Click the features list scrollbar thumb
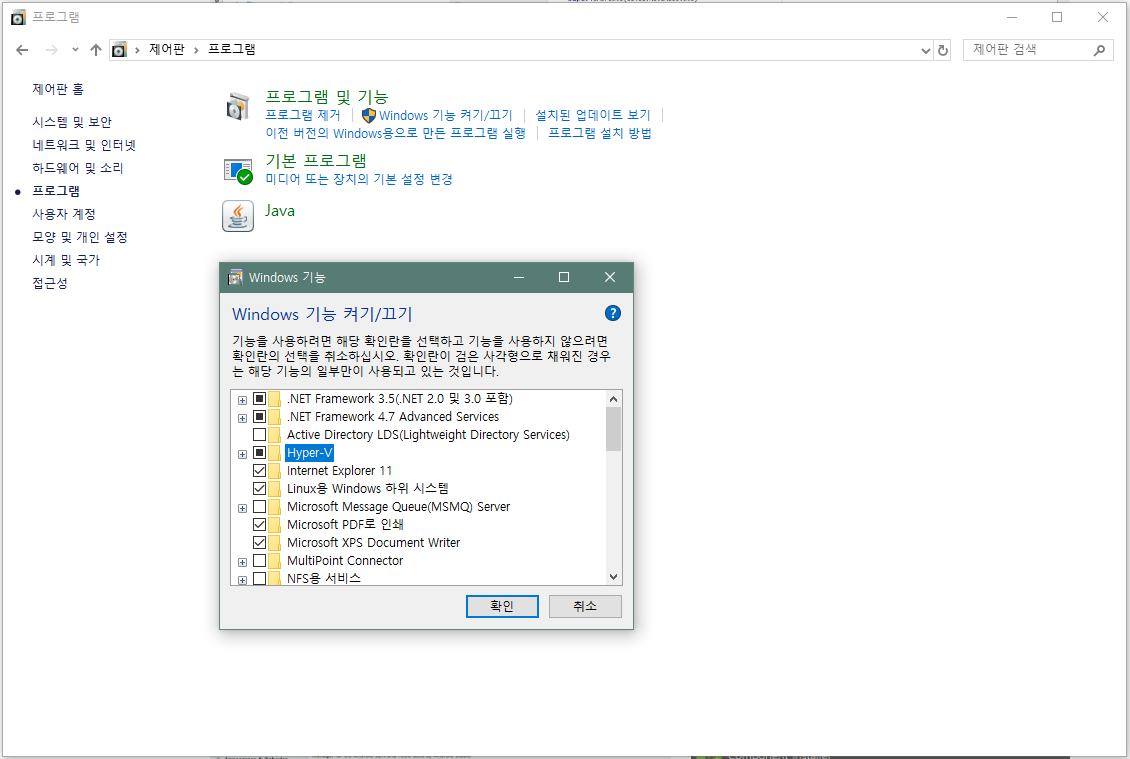The height and width of the screenshot is (759, 1130). (x=613, y=429)
